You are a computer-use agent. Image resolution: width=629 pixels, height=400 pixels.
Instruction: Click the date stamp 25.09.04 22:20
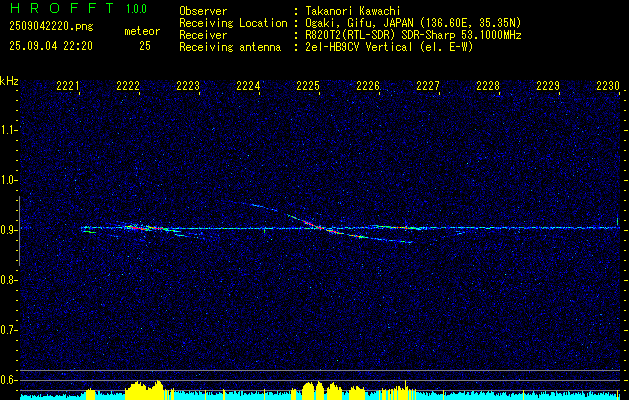coord(51,46)
